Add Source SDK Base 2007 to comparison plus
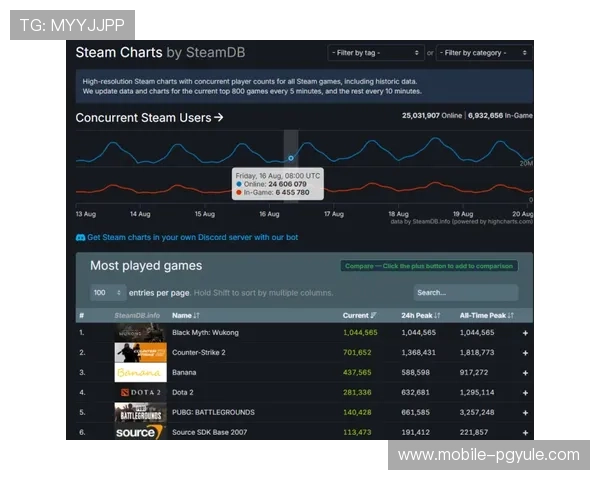The image size is (600, 480). 525,433
